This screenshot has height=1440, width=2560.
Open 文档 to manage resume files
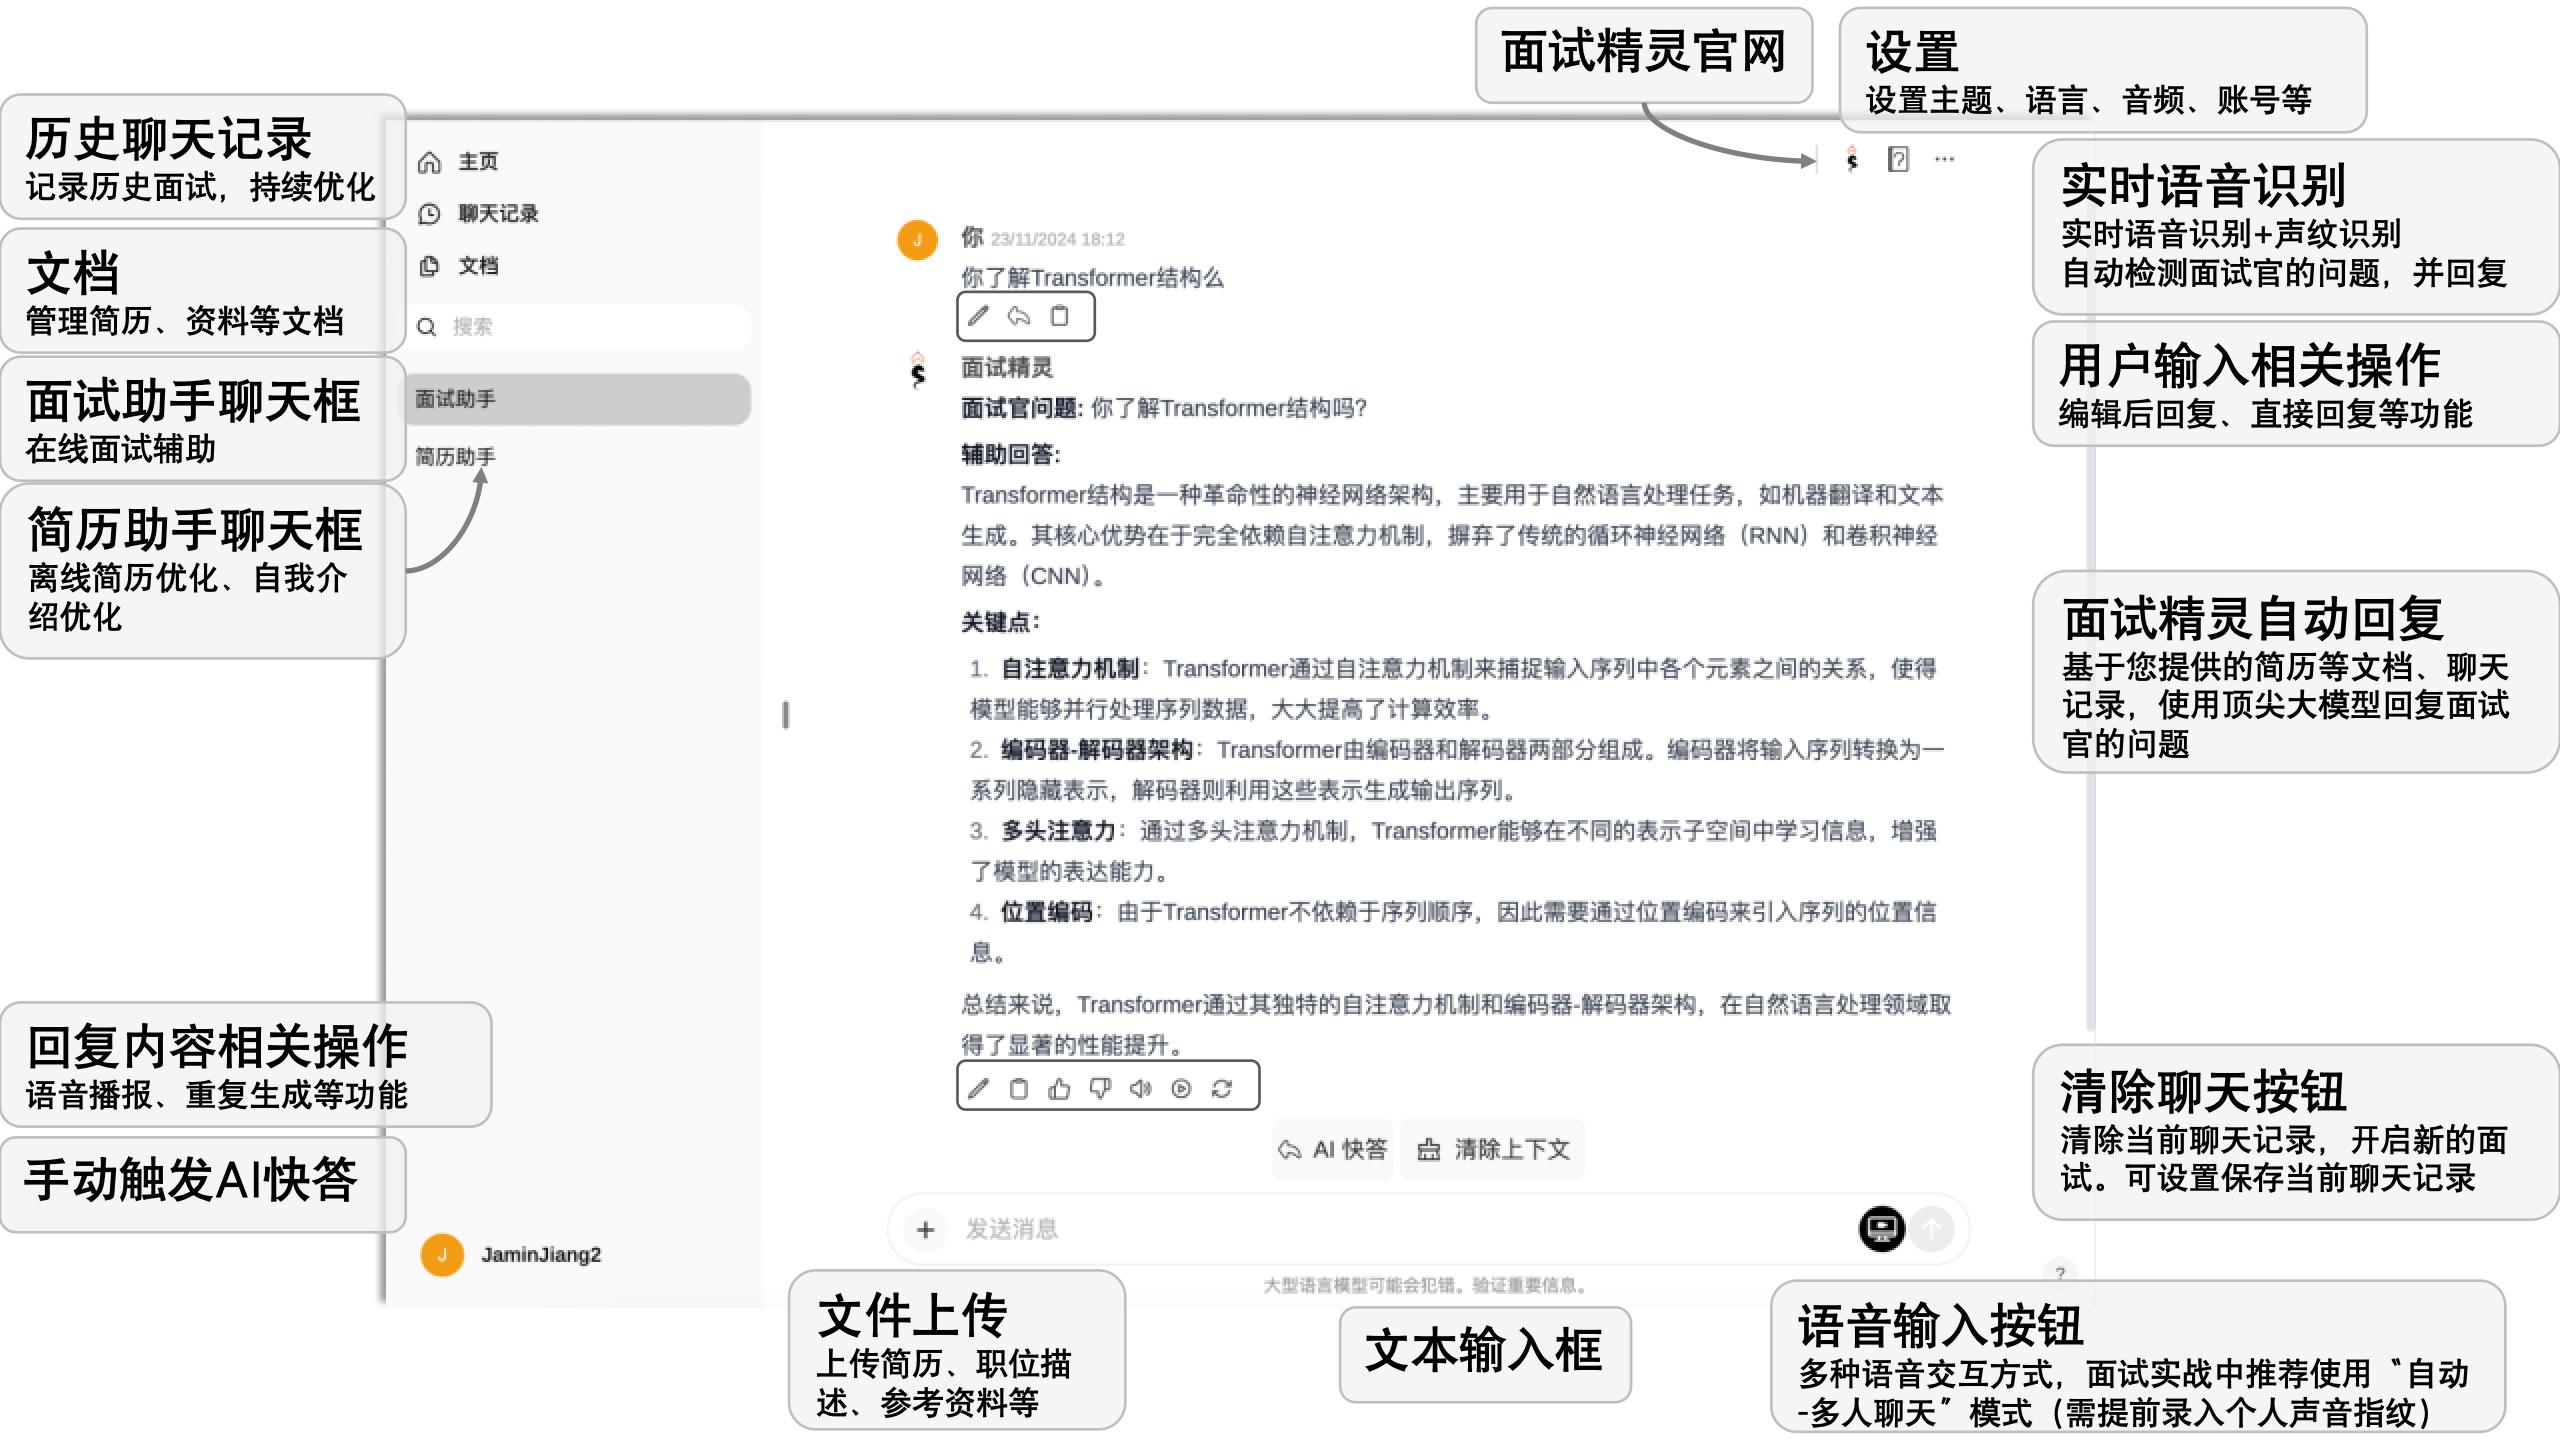coord(477,266)
